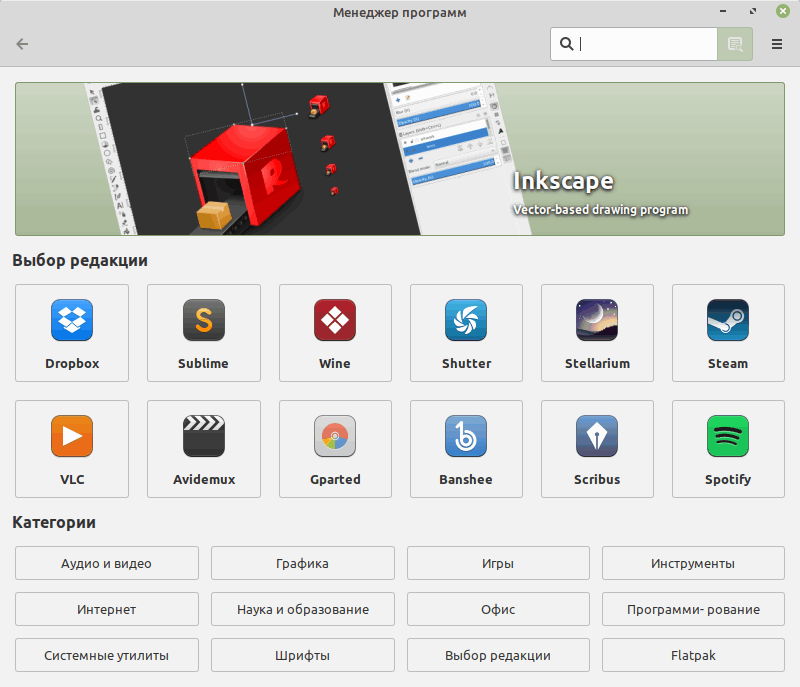Open the Gparted partition tool page

point(335,448)
